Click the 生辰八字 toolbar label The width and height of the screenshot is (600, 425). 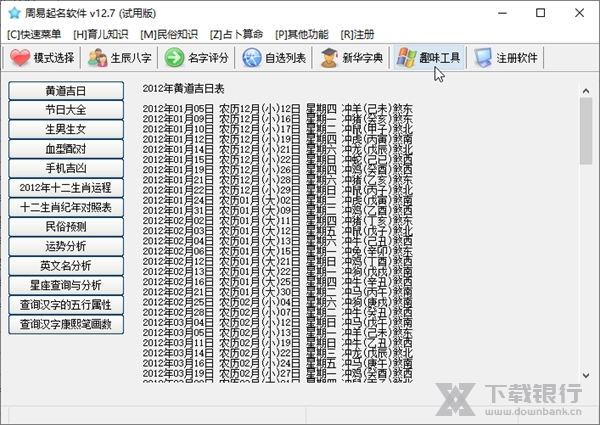click(x=131, y=58)
